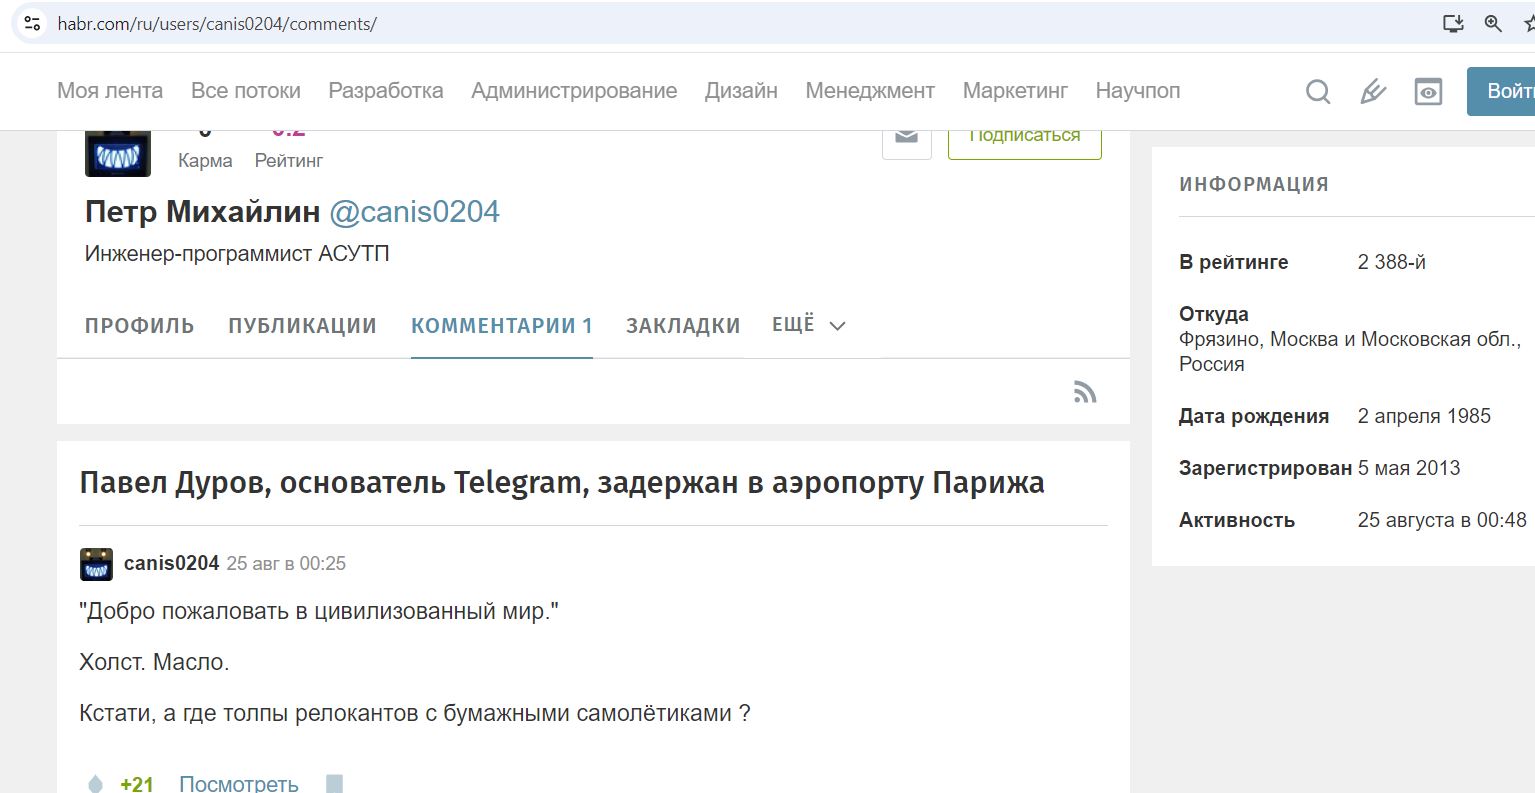
Task: Click the Карма label
Action: click(x=205, y=160)
